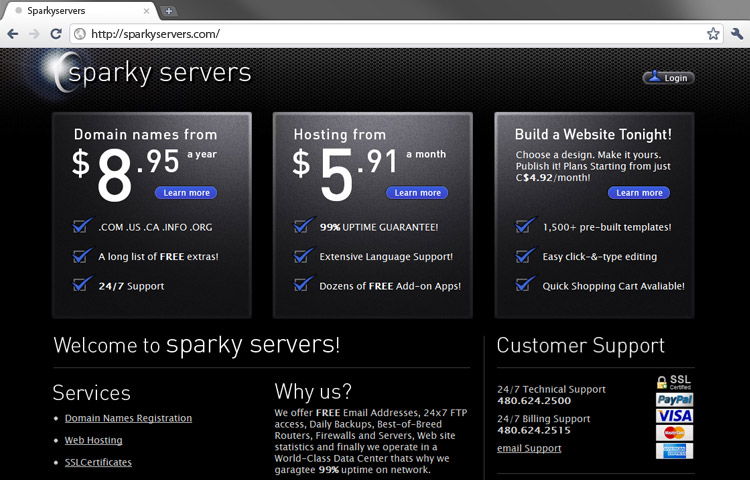Reload the page with refresh icon
Viewport: 750px width, 480px height.
coord(56,34)
